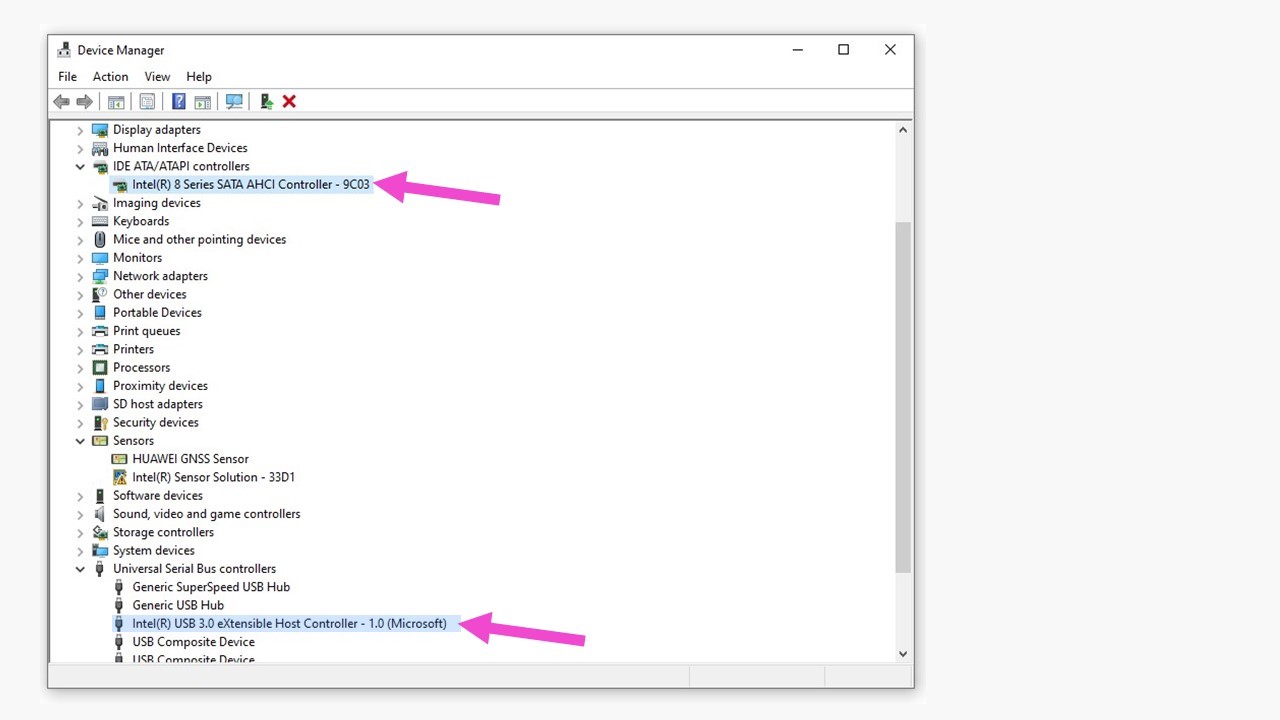Click Scan for hardware changes toolbar icon

(x=235, y=102)
